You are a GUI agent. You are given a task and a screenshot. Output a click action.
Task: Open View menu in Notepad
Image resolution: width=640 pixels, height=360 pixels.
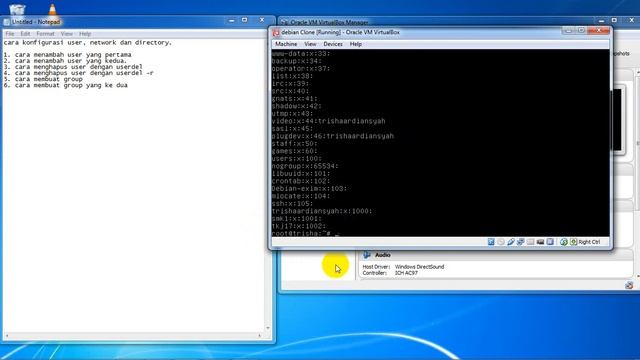click(x=67, y=34)
